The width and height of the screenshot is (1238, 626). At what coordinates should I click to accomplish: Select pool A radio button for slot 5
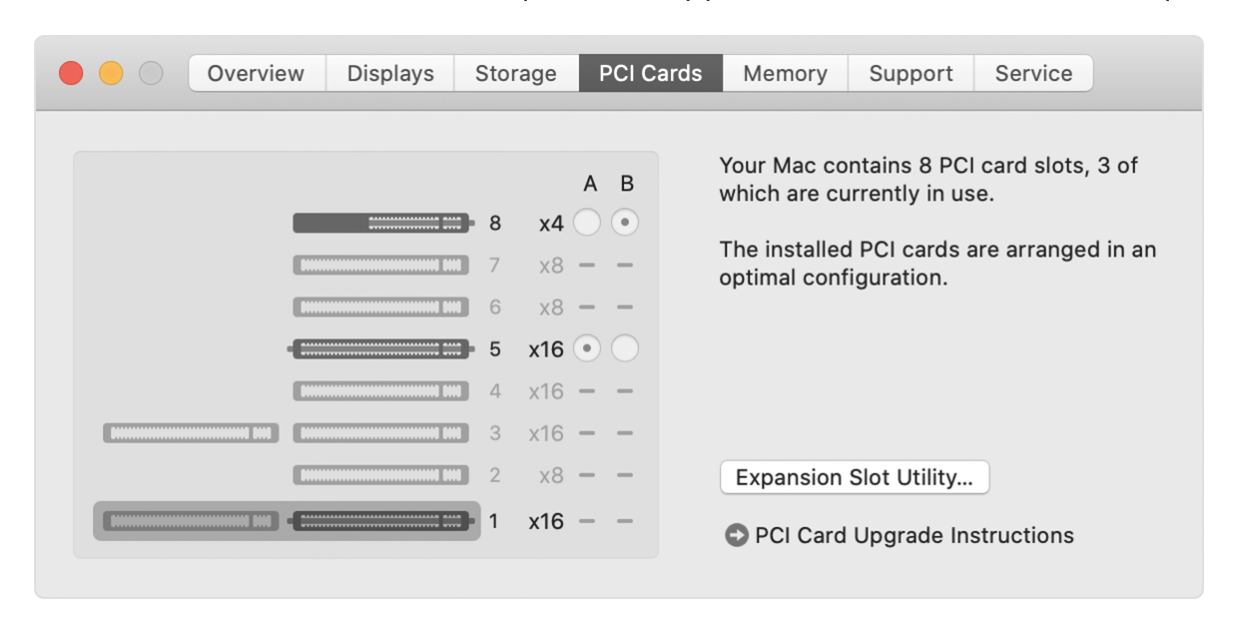[x=587, y=349]
